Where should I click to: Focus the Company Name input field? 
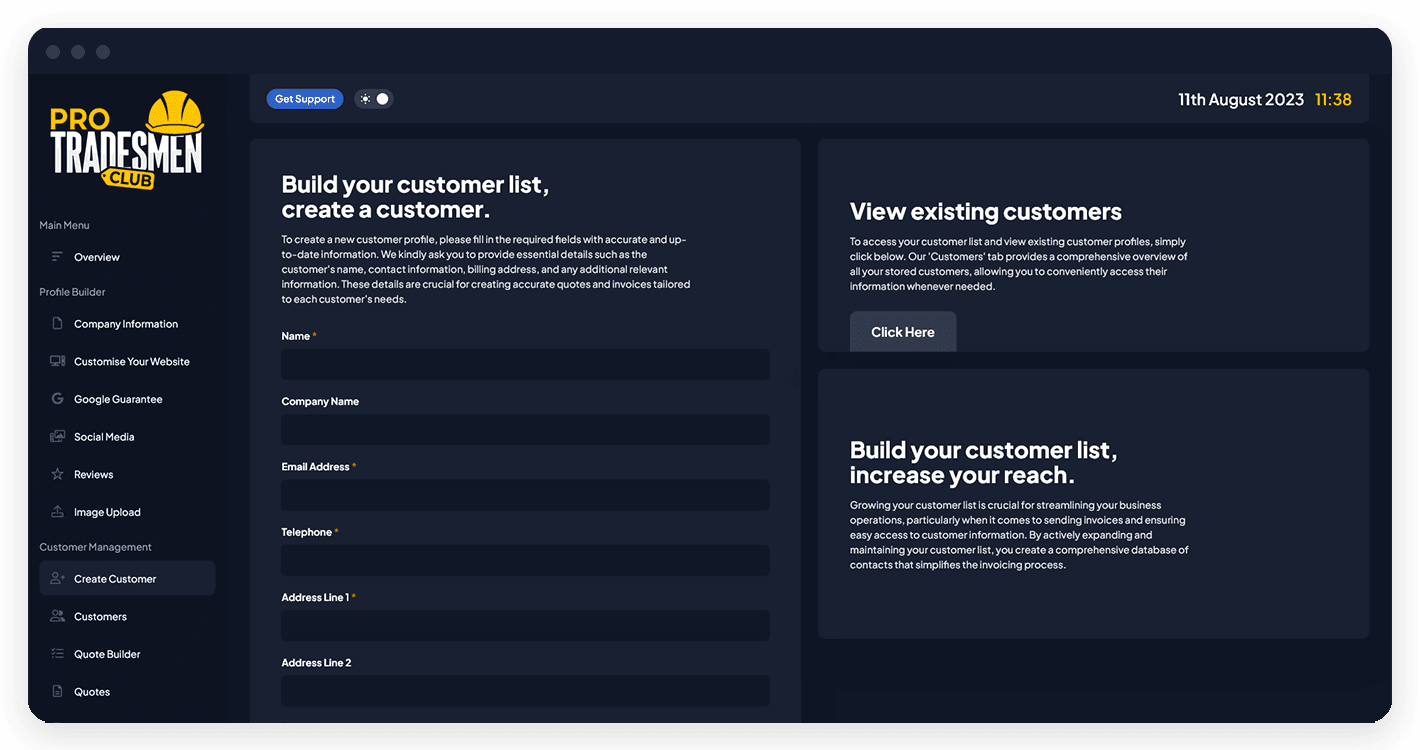[525, 430]
